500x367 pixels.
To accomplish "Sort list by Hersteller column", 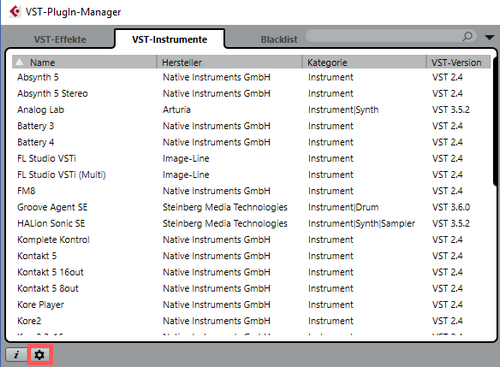I will pyautogui.click(x=229, y=62).
